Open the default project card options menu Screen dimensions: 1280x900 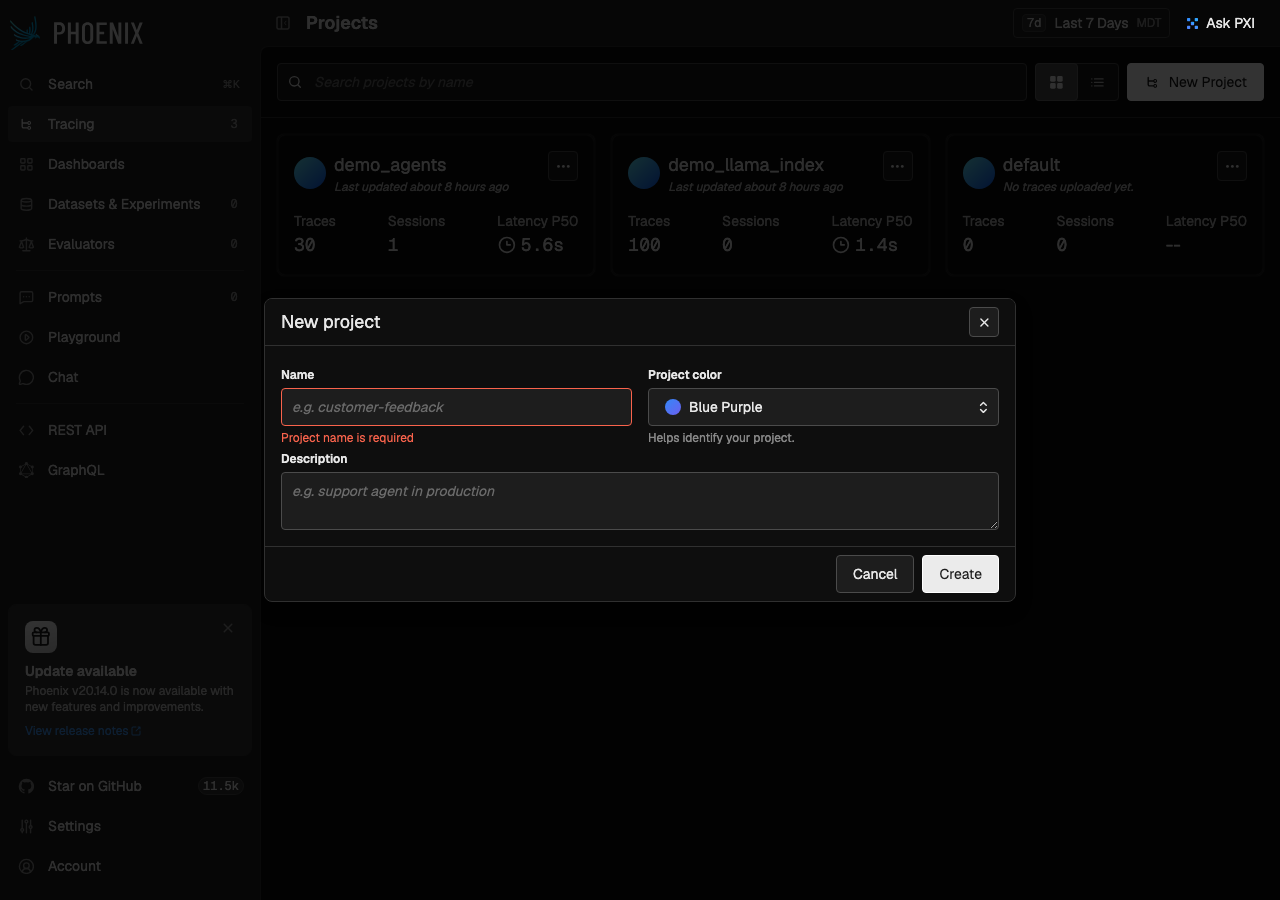coord(1232,166)
